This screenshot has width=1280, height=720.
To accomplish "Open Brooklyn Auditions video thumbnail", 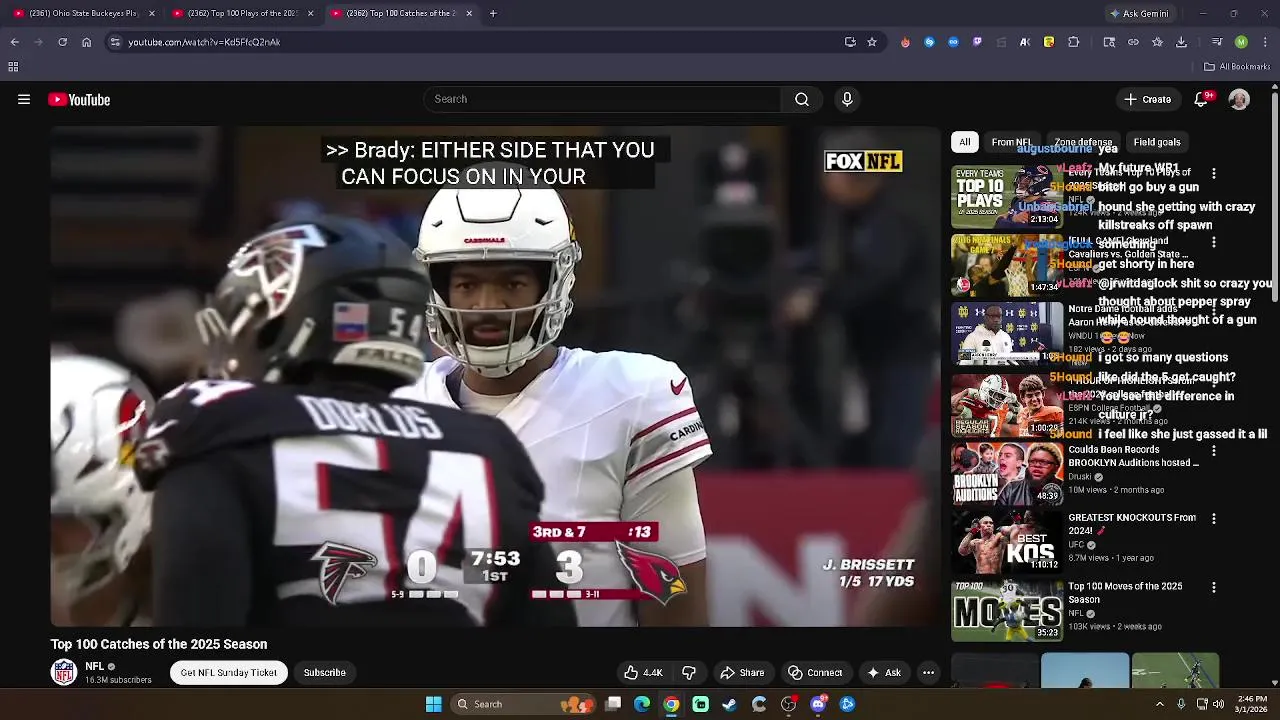I will coord(1007,474).
